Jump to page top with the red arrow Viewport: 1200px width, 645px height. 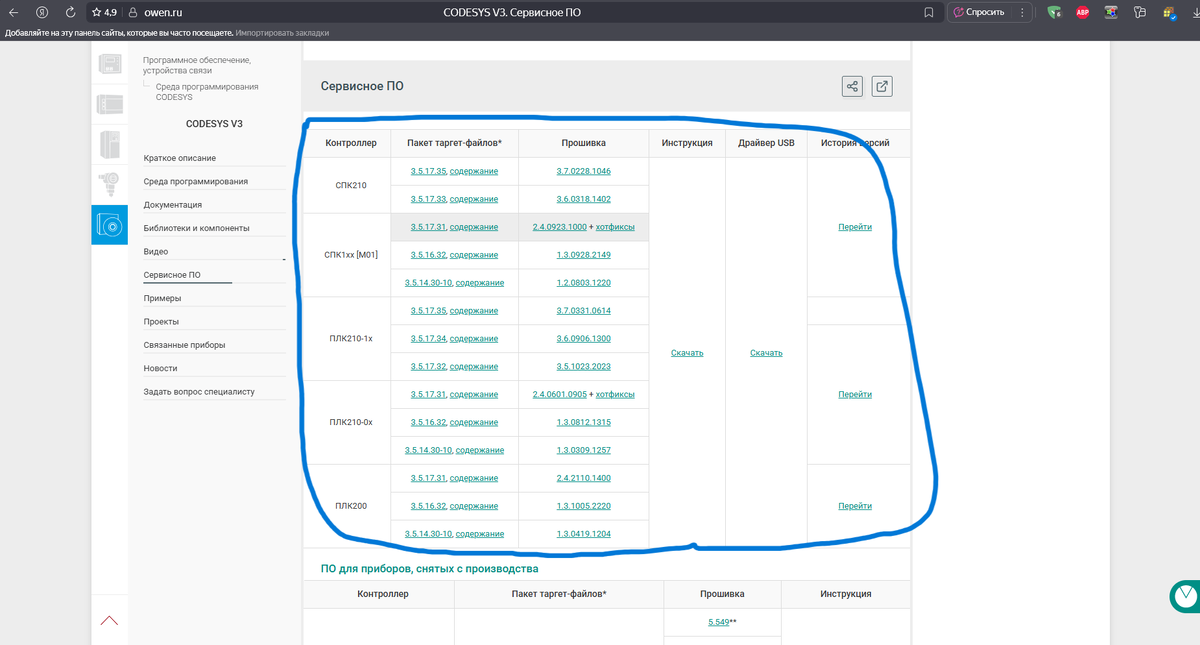point(110,621)
